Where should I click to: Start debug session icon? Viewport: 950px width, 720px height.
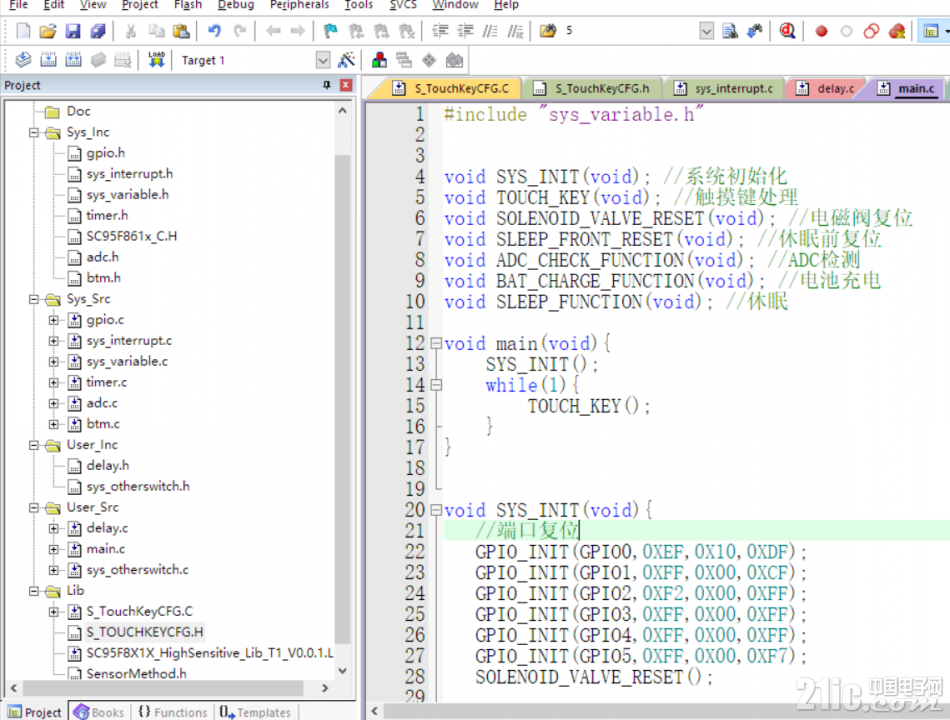pyautogui.click(x=787, y=31)
